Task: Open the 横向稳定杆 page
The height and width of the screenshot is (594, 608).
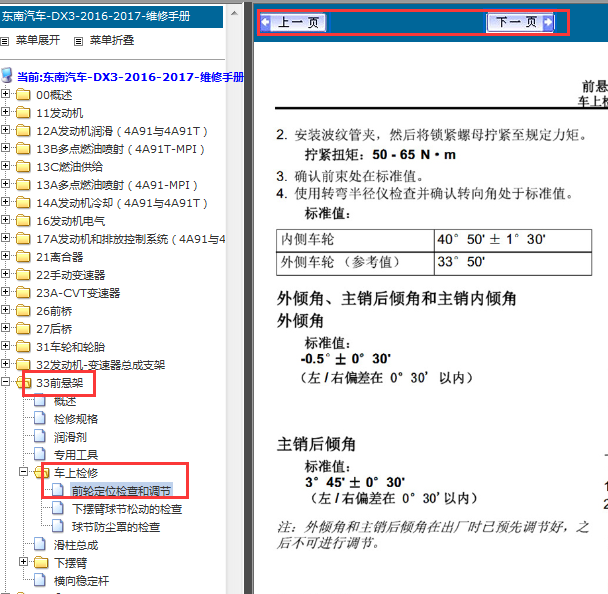Action: point(81,581)
